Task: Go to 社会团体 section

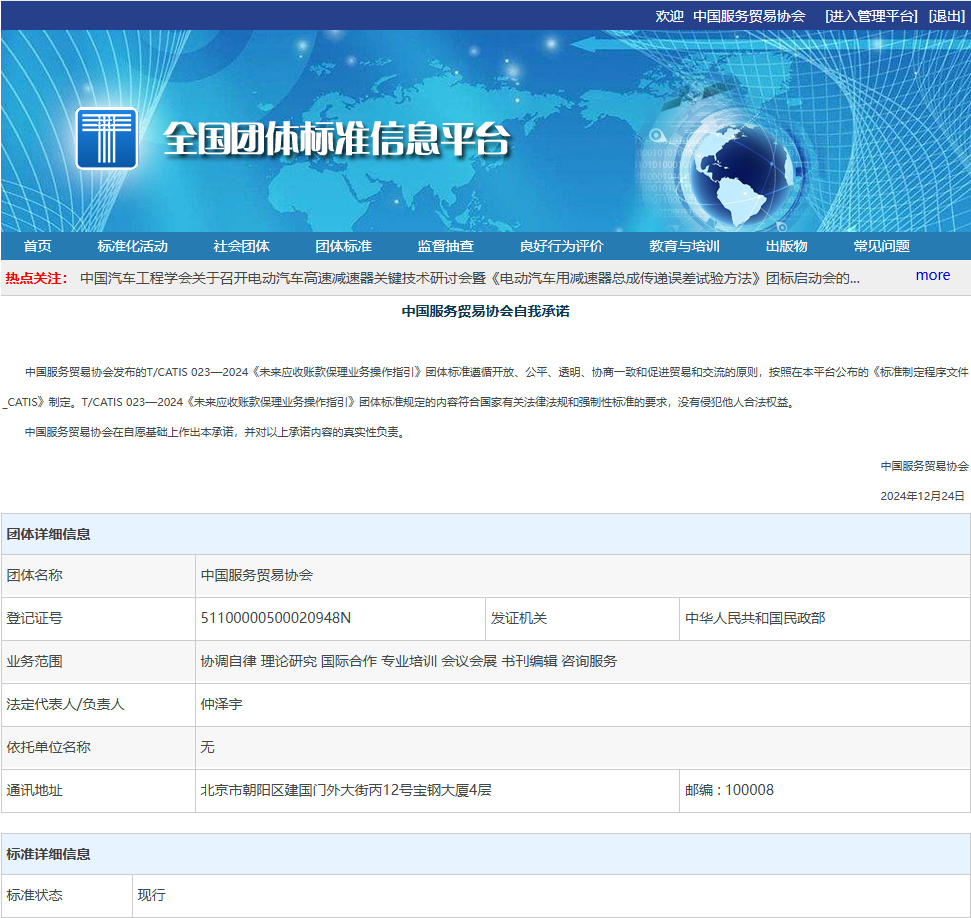Action: point(241,246)
